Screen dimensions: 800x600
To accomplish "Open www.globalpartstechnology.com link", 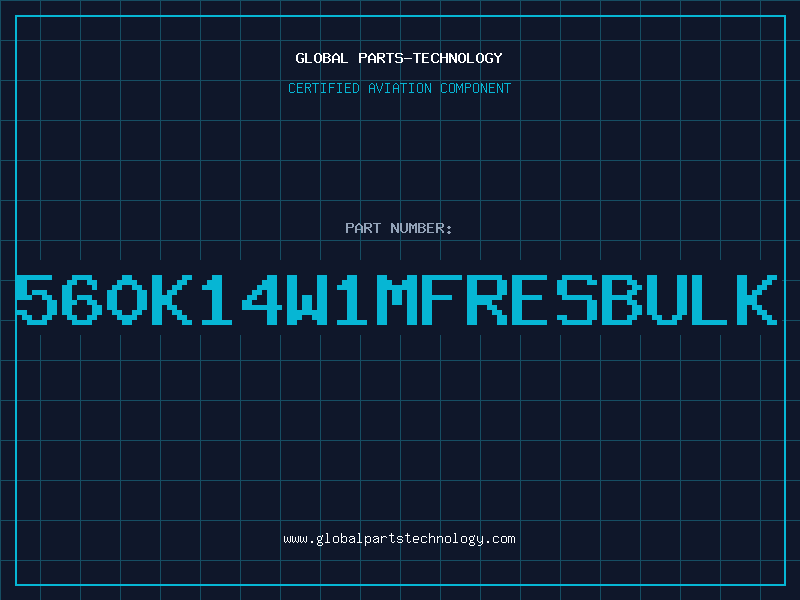I will [x=399, y=539].
